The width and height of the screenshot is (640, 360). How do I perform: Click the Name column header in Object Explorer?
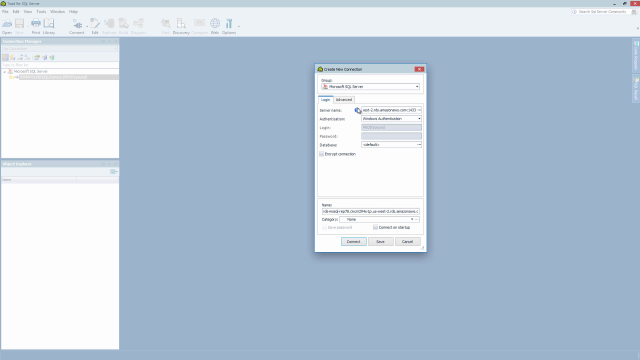39,180
